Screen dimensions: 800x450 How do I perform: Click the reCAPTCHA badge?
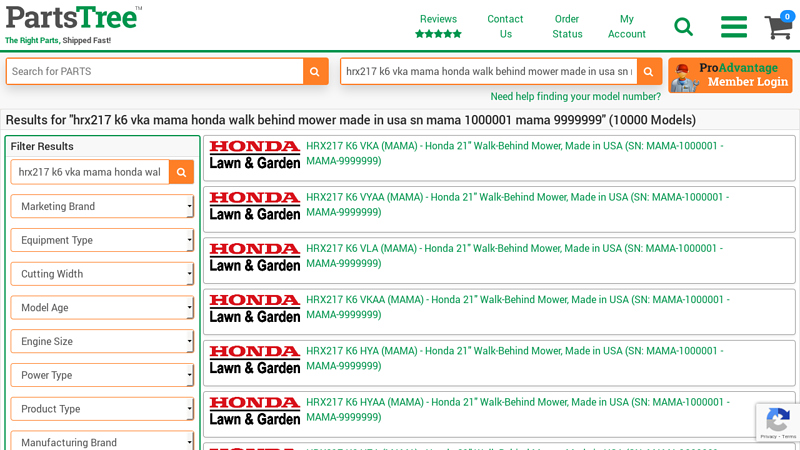coord(778,422)
